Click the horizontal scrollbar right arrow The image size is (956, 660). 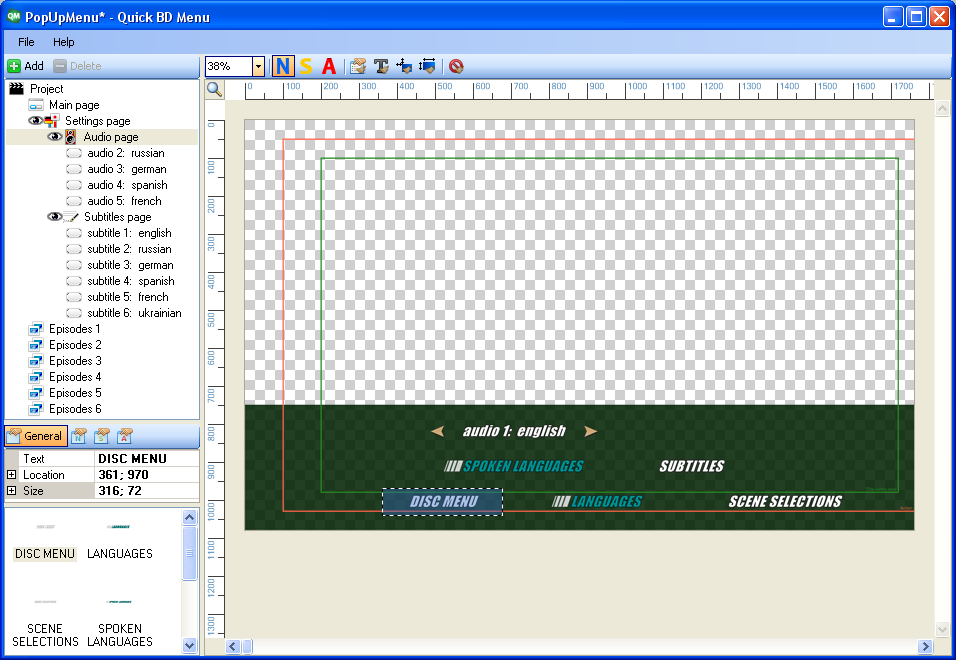pos(925,647)
